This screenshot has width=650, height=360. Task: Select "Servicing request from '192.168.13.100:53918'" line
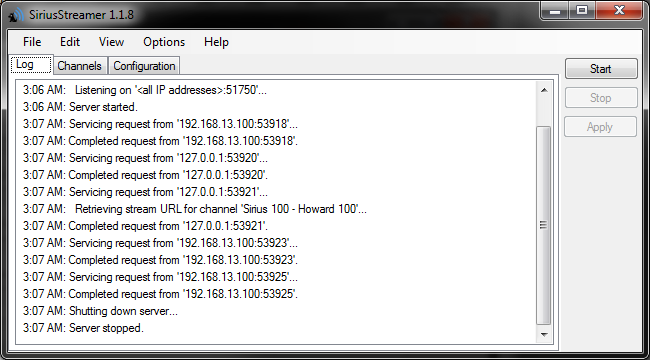click(160, 124)
